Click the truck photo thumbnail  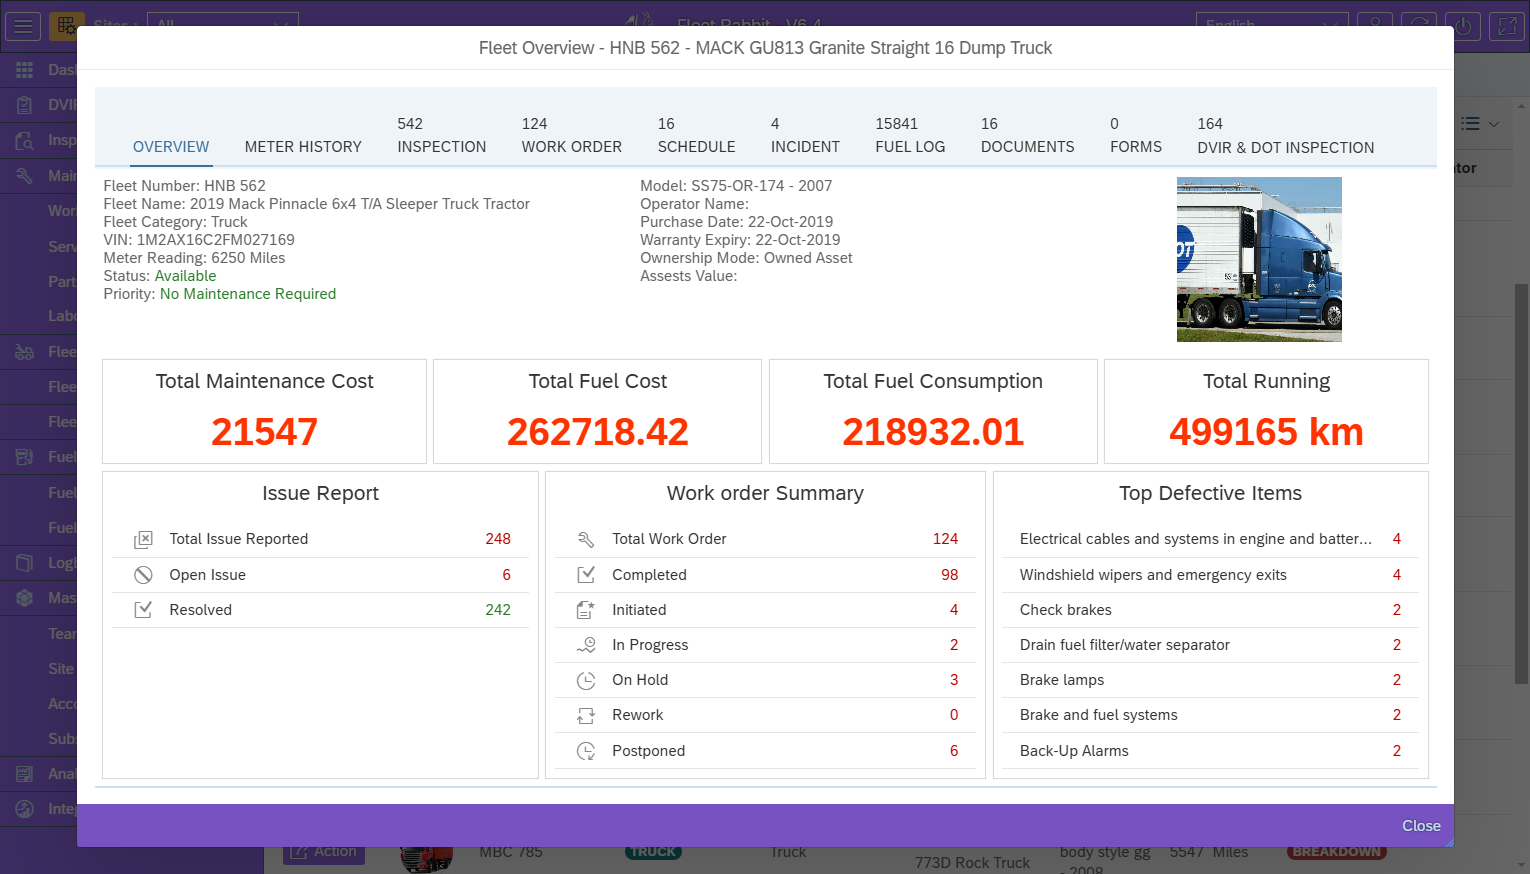pyautogui.click(x=1259, y=259)
